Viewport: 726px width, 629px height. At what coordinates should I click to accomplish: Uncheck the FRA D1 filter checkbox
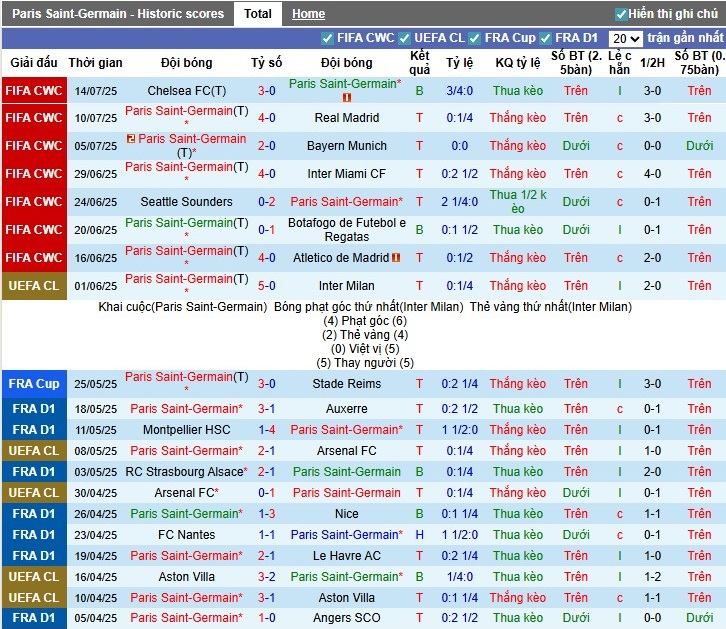[x=545, y=38]
